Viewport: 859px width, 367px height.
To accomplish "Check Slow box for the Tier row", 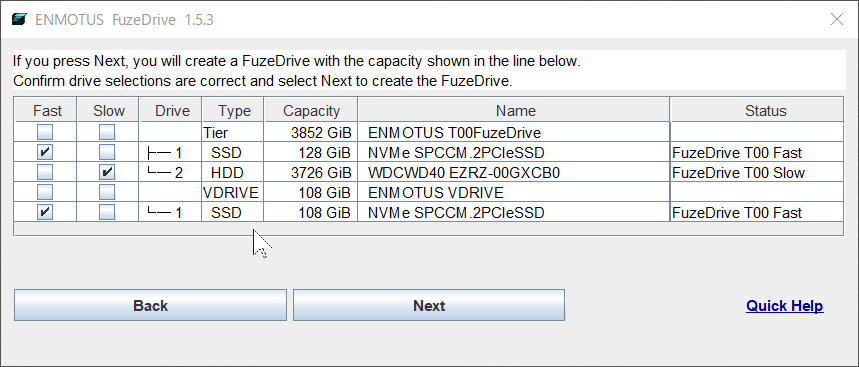I will click(107, 132).
